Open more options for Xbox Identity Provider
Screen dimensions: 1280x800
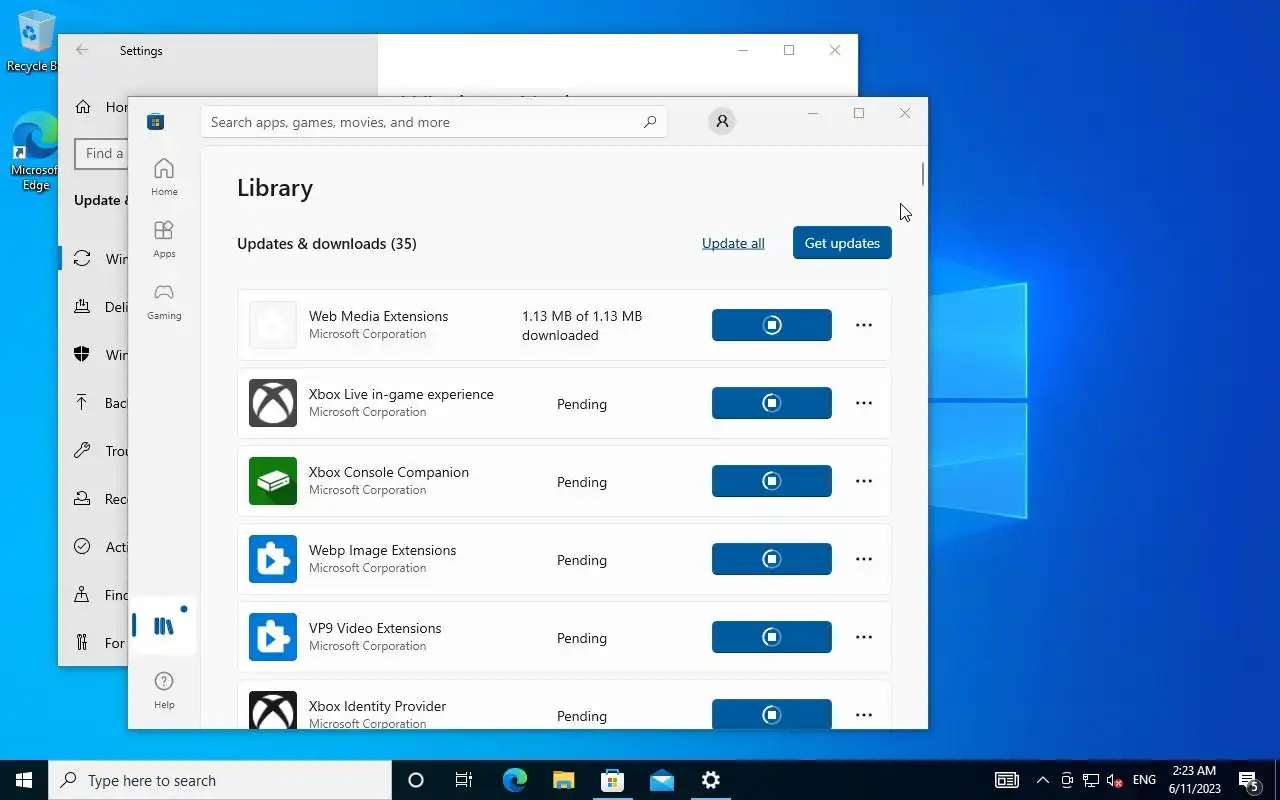pyautogui.click(x=864, y=715)
